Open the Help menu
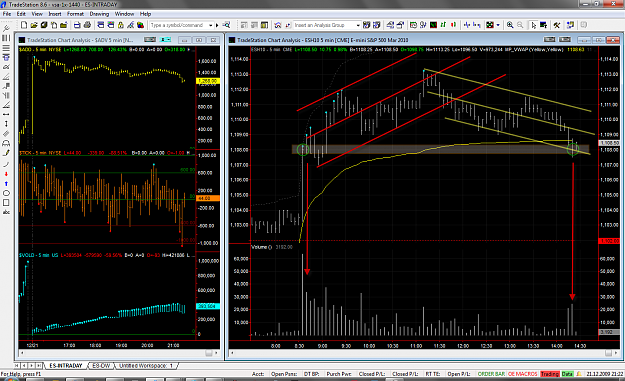Screen dimensions: 625x381 145,14
